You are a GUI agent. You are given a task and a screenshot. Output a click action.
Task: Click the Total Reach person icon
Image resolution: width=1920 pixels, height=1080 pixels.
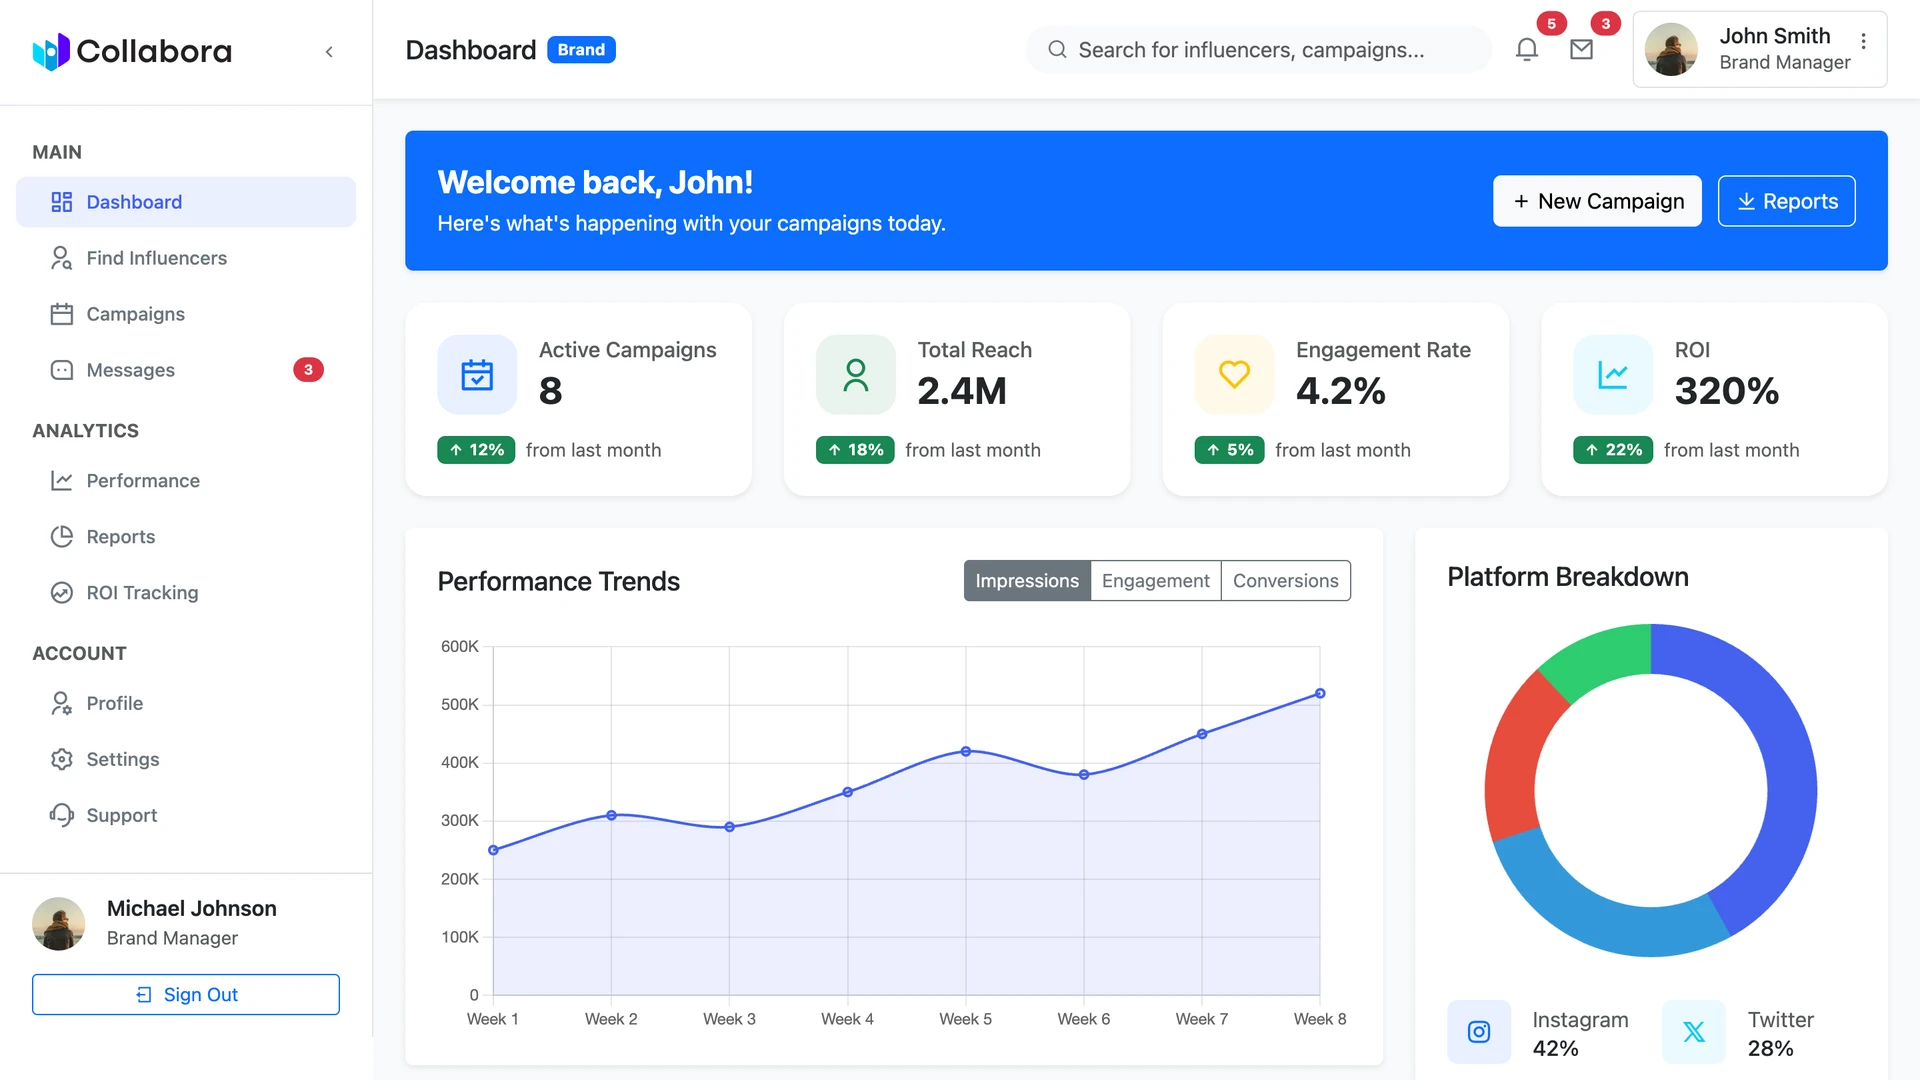(x=856, y=375)
